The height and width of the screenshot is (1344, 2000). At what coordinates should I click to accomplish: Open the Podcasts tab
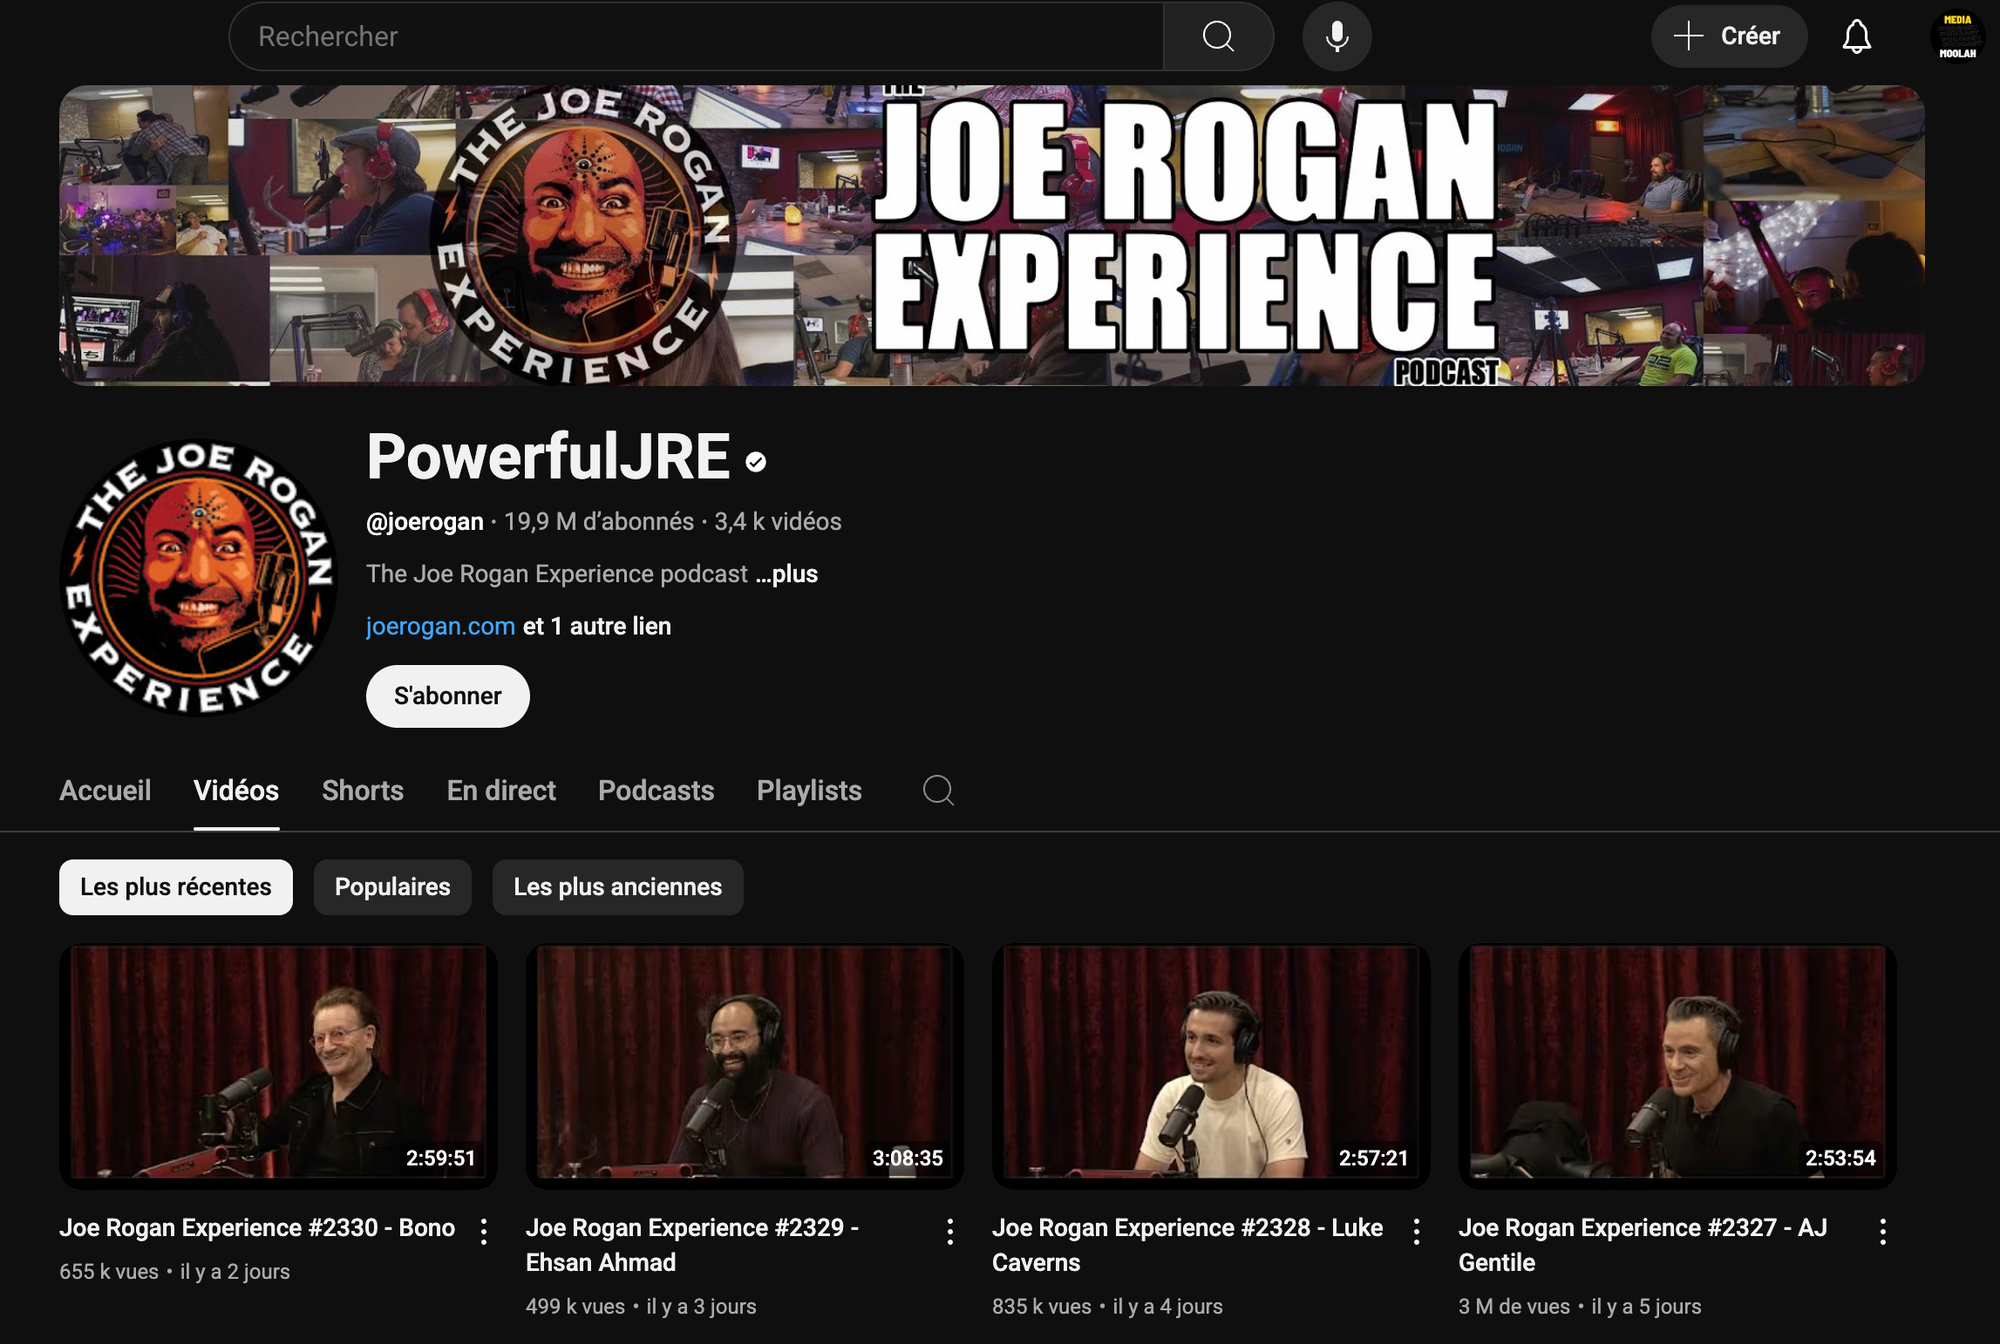click(656, 791)
